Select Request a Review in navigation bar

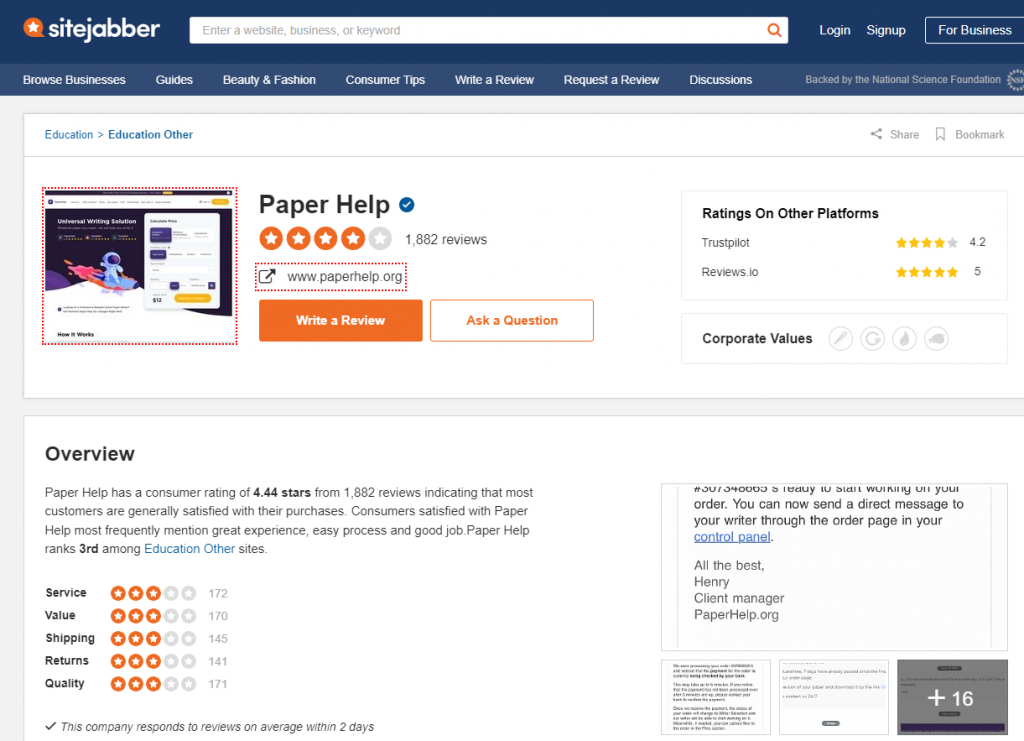(x=611, y=80)
